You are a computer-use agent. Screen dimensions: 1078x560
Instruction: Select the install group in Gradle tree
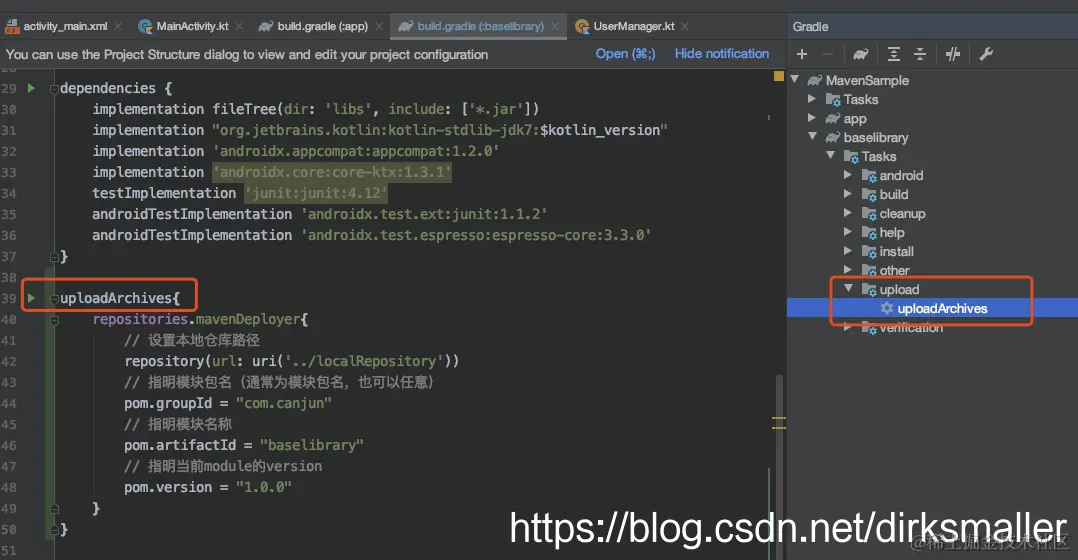[896, 251]
